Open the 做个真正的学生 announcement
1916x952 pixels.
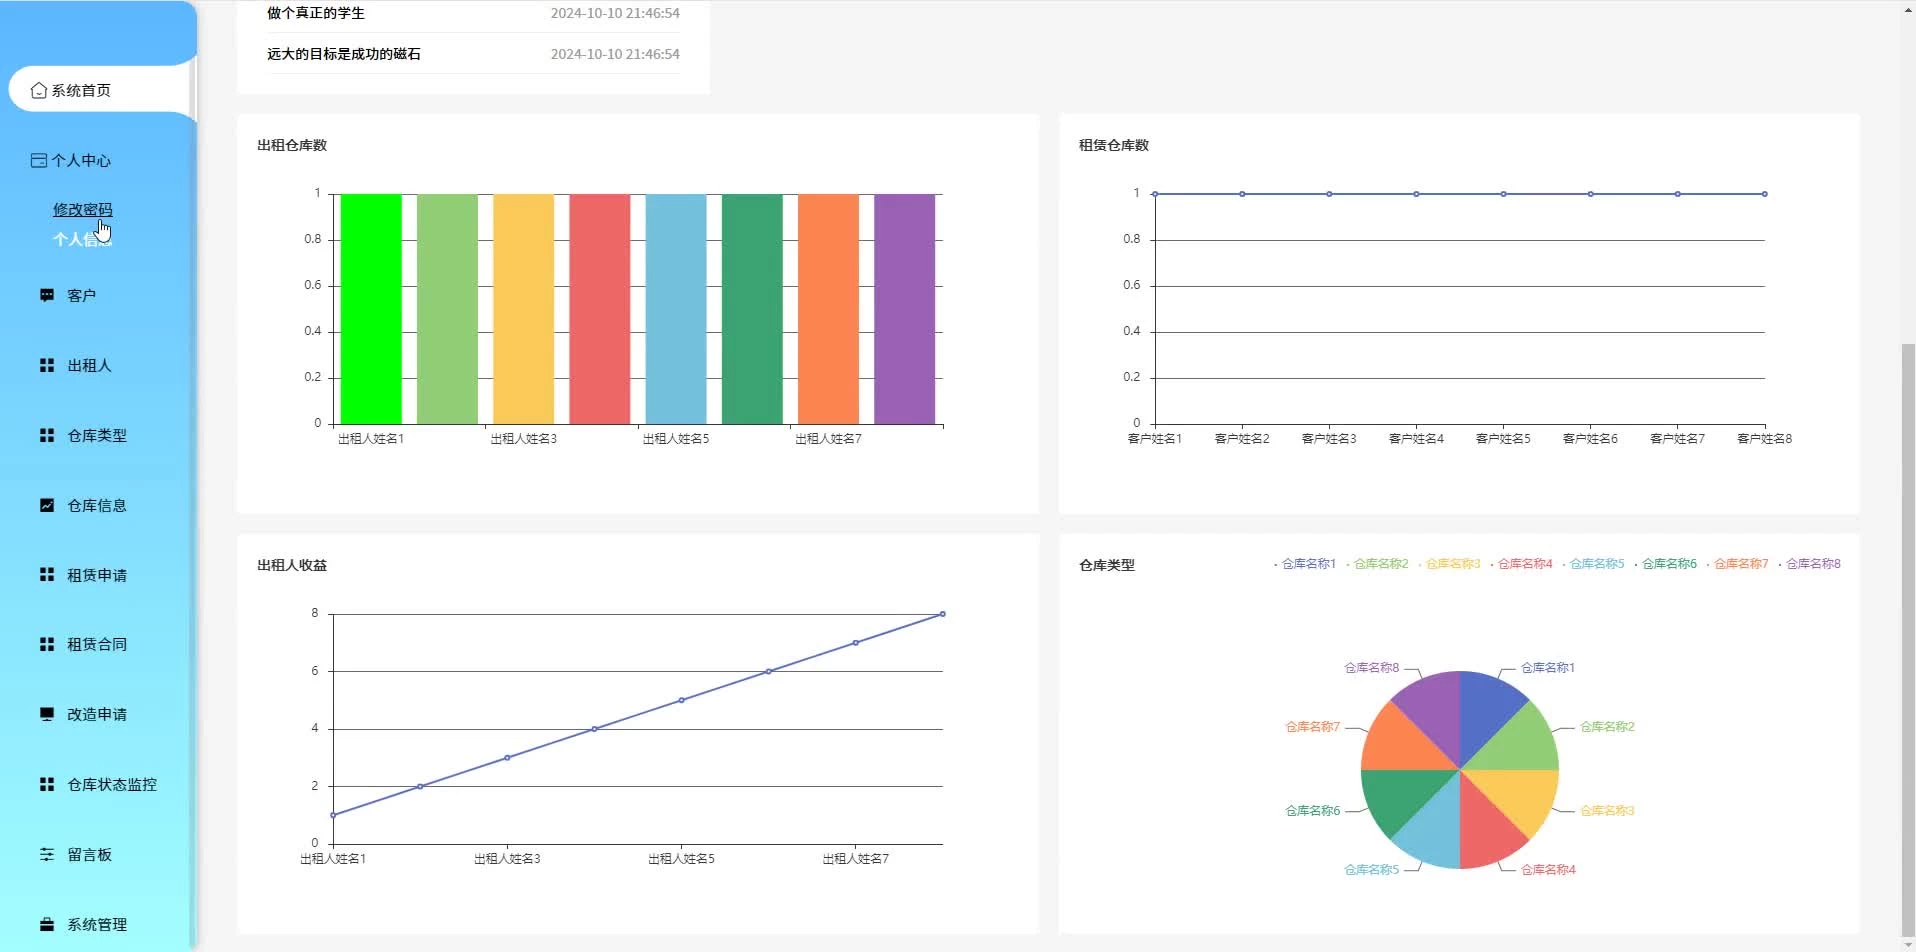316,13
